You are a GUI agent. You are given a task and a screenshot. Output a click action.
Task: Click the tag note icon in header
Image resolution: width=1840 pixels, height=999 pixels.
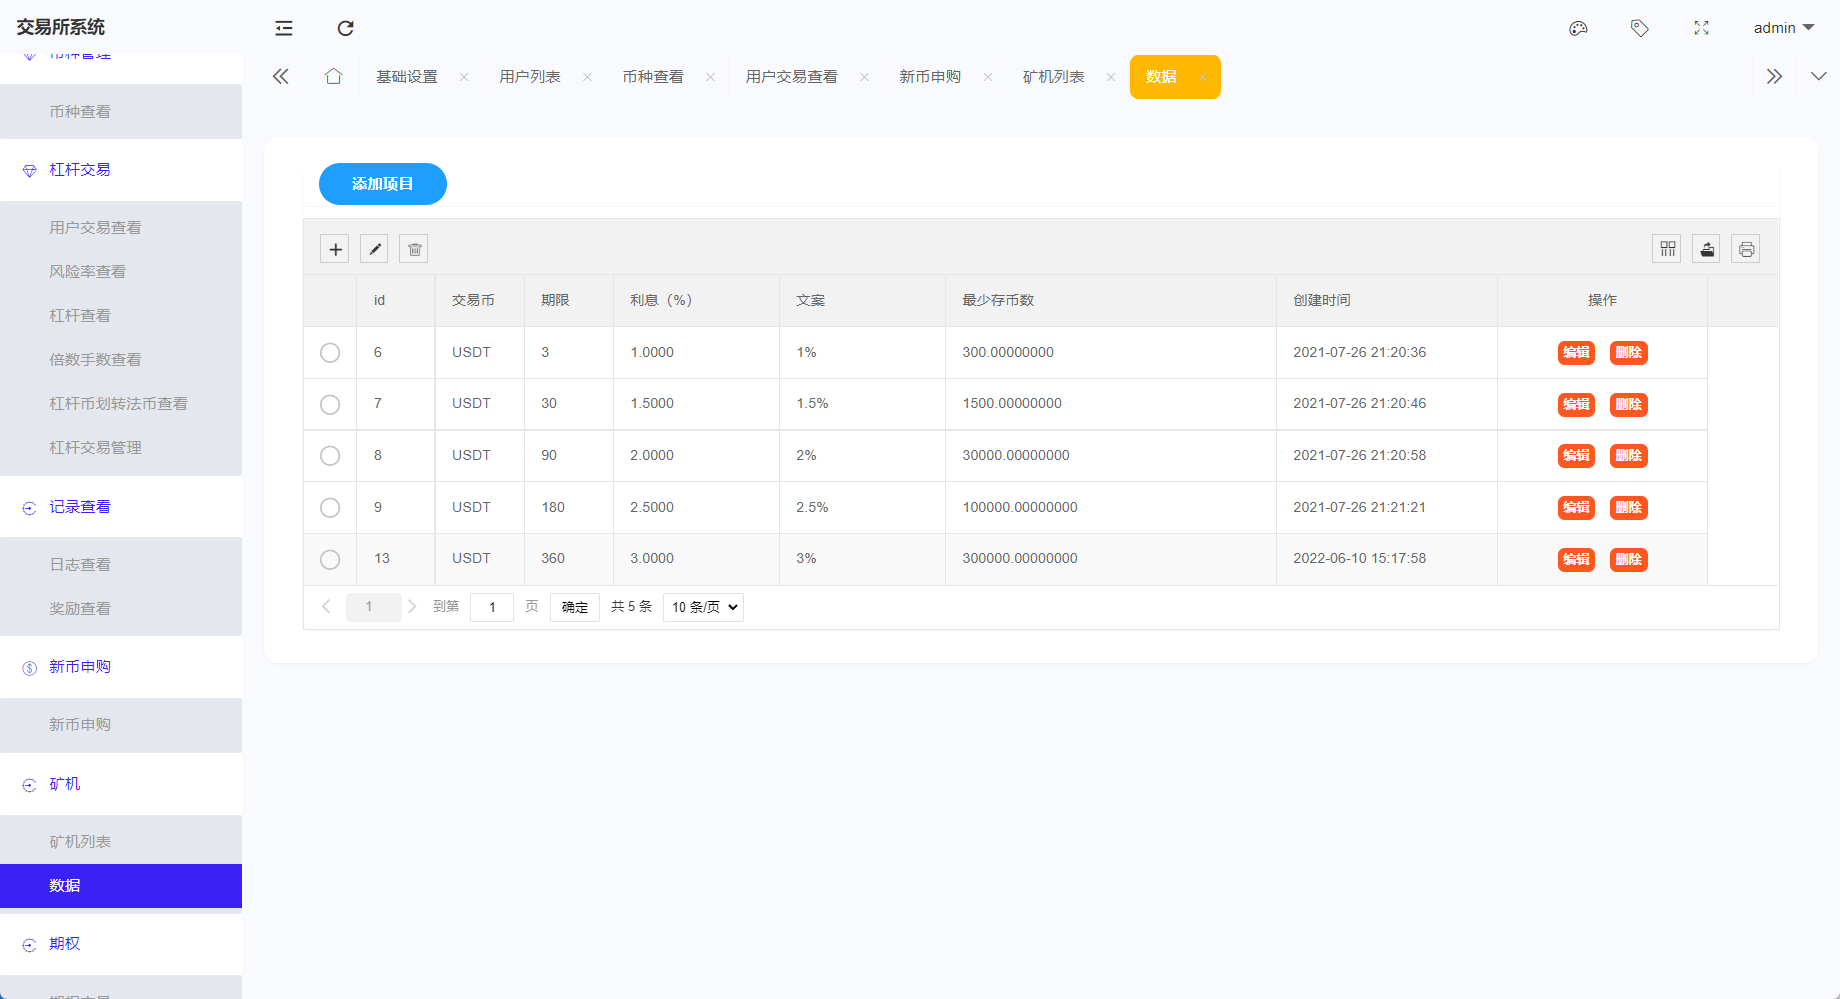(1639, 28)
